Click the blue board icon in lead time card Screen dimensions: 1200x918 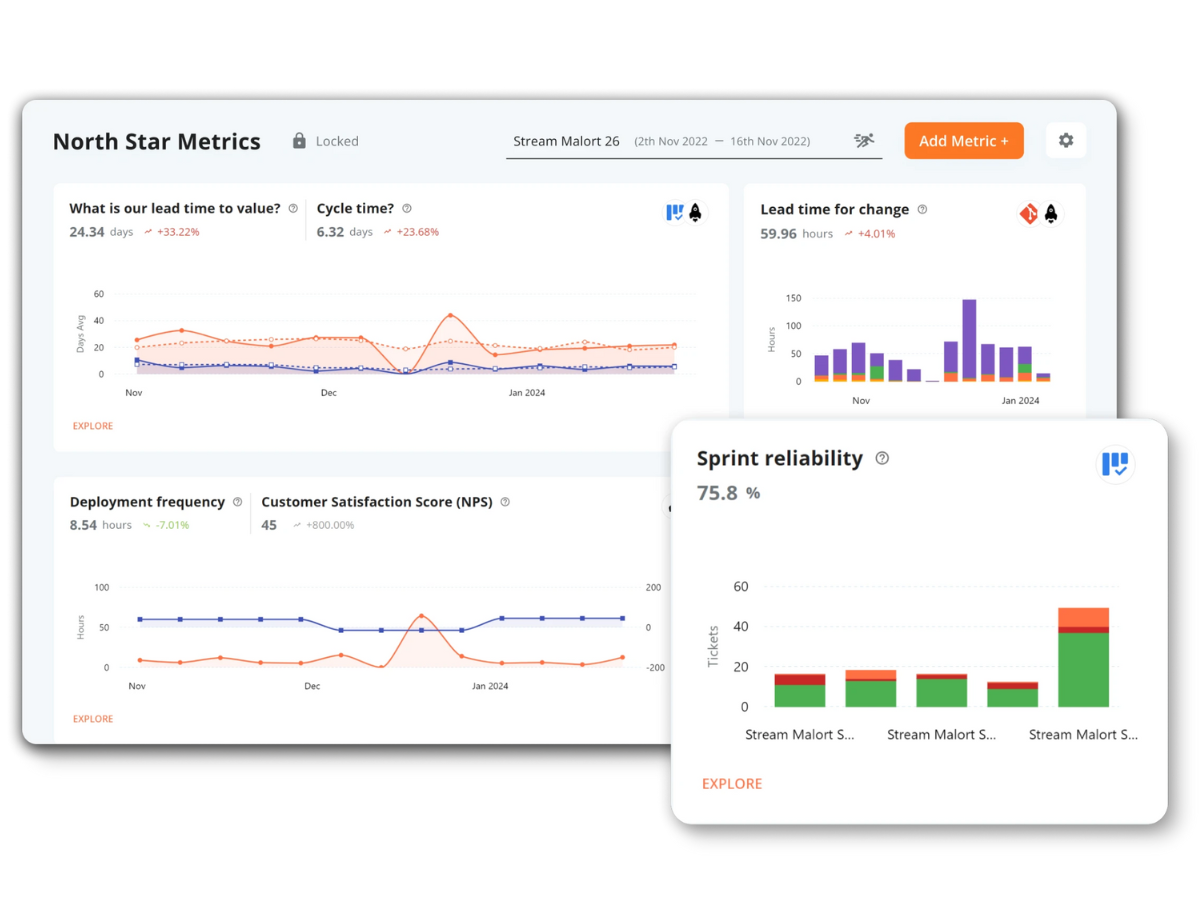click(675, 212)
